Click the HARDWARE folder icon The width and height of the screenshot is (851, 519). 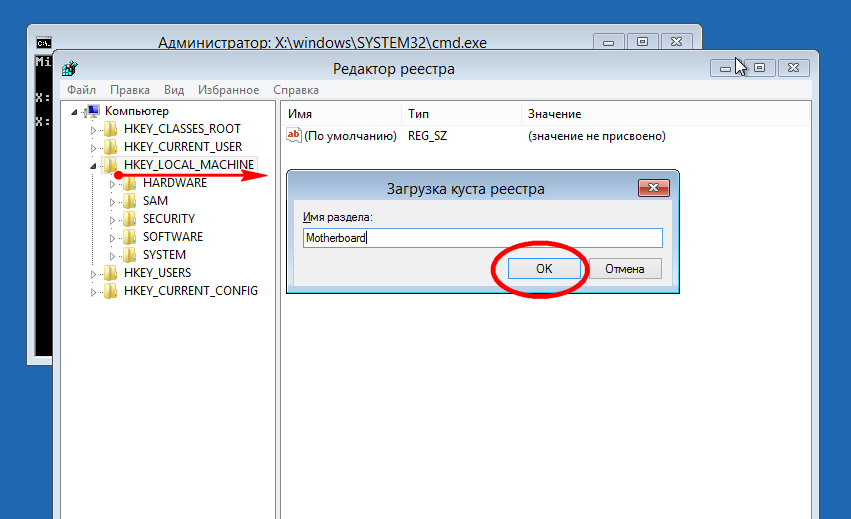[x=129, y=183]
